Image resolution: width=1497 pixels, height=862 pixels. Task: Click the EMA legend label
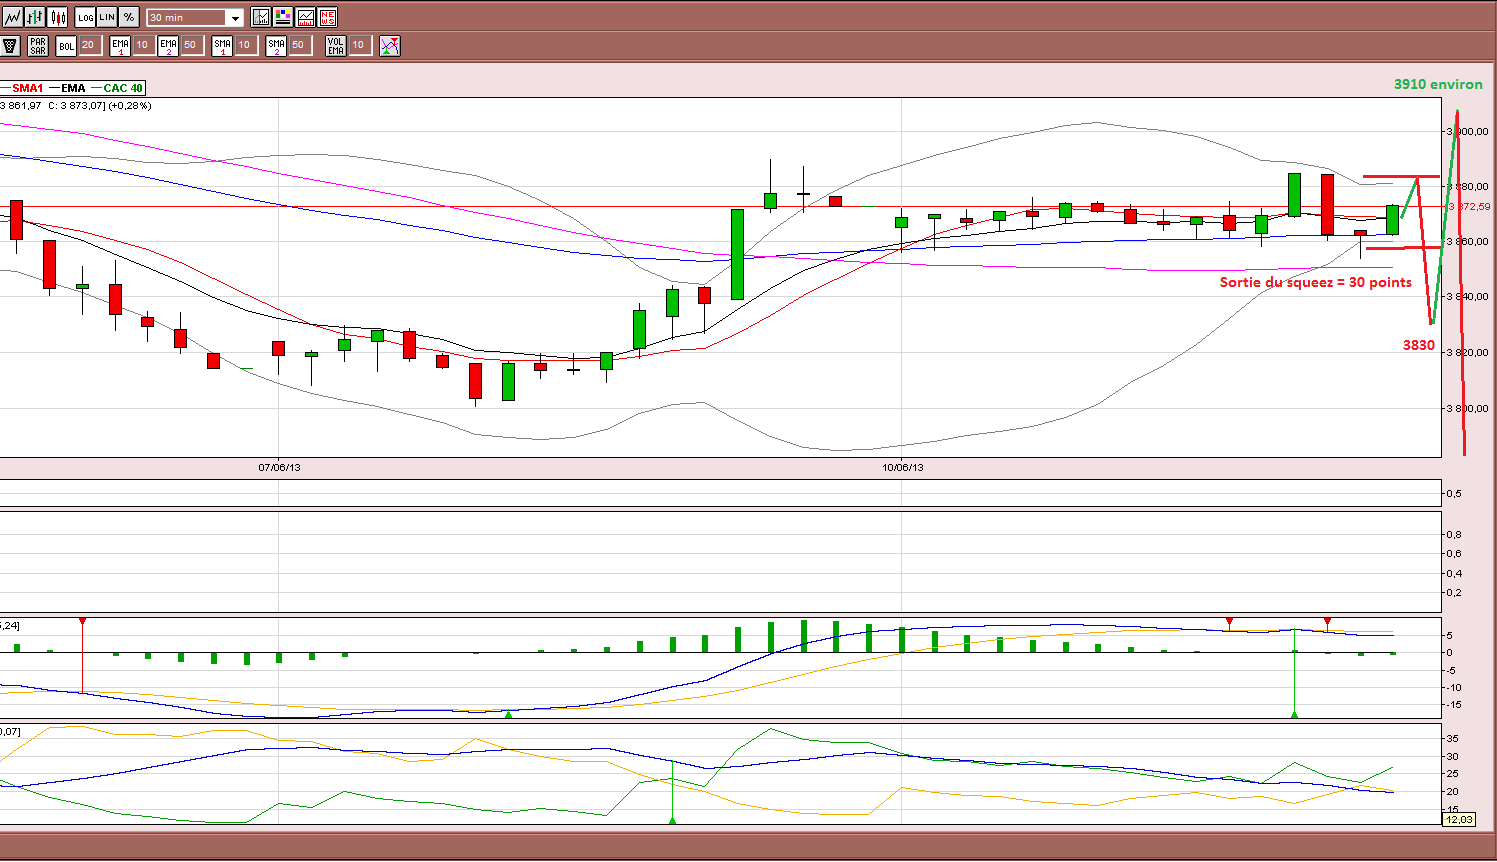click(x=73, y=88)
